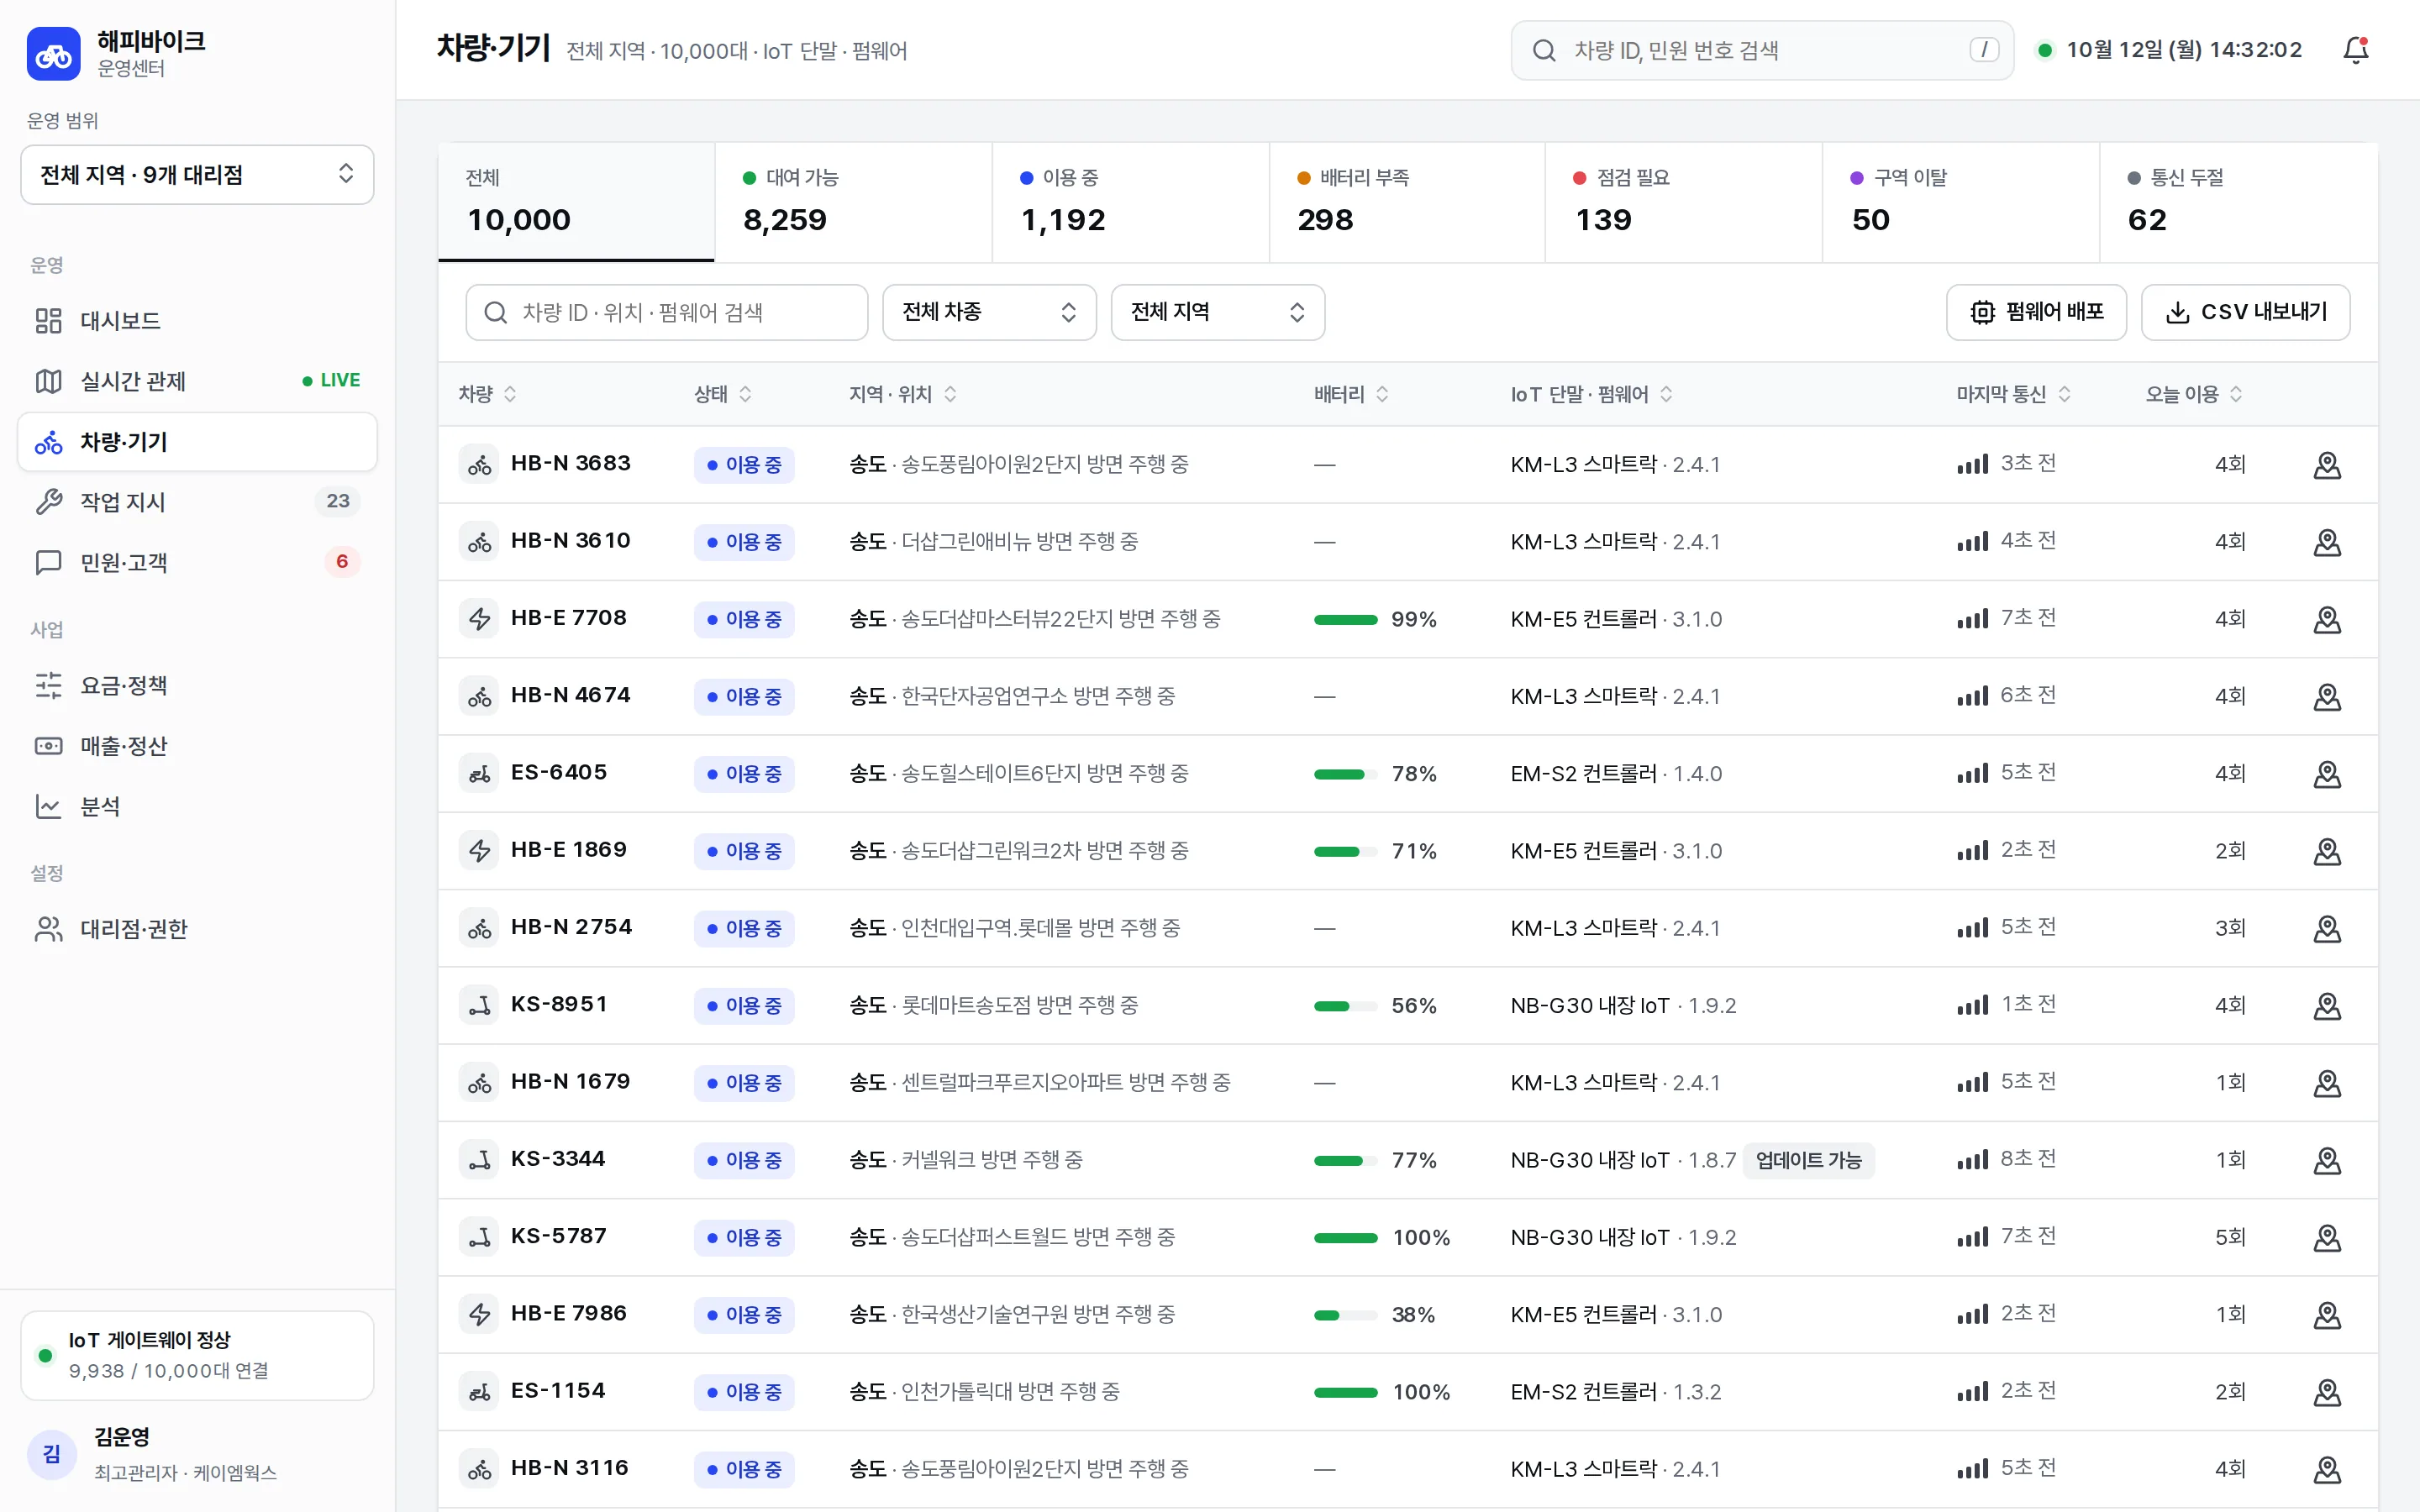Select the 대여 가능 8,259 tab
This screenshot has height=1512, width=2420.
click(x=853, y=202)
